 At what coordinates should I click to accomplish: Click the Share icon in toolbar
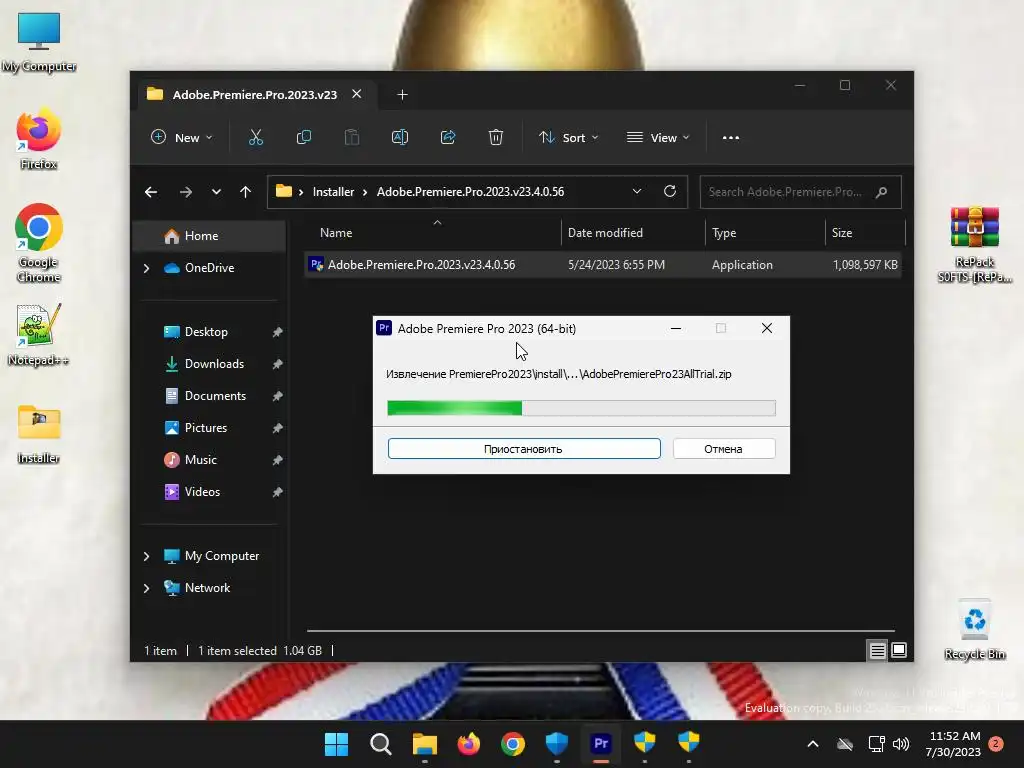448,137
